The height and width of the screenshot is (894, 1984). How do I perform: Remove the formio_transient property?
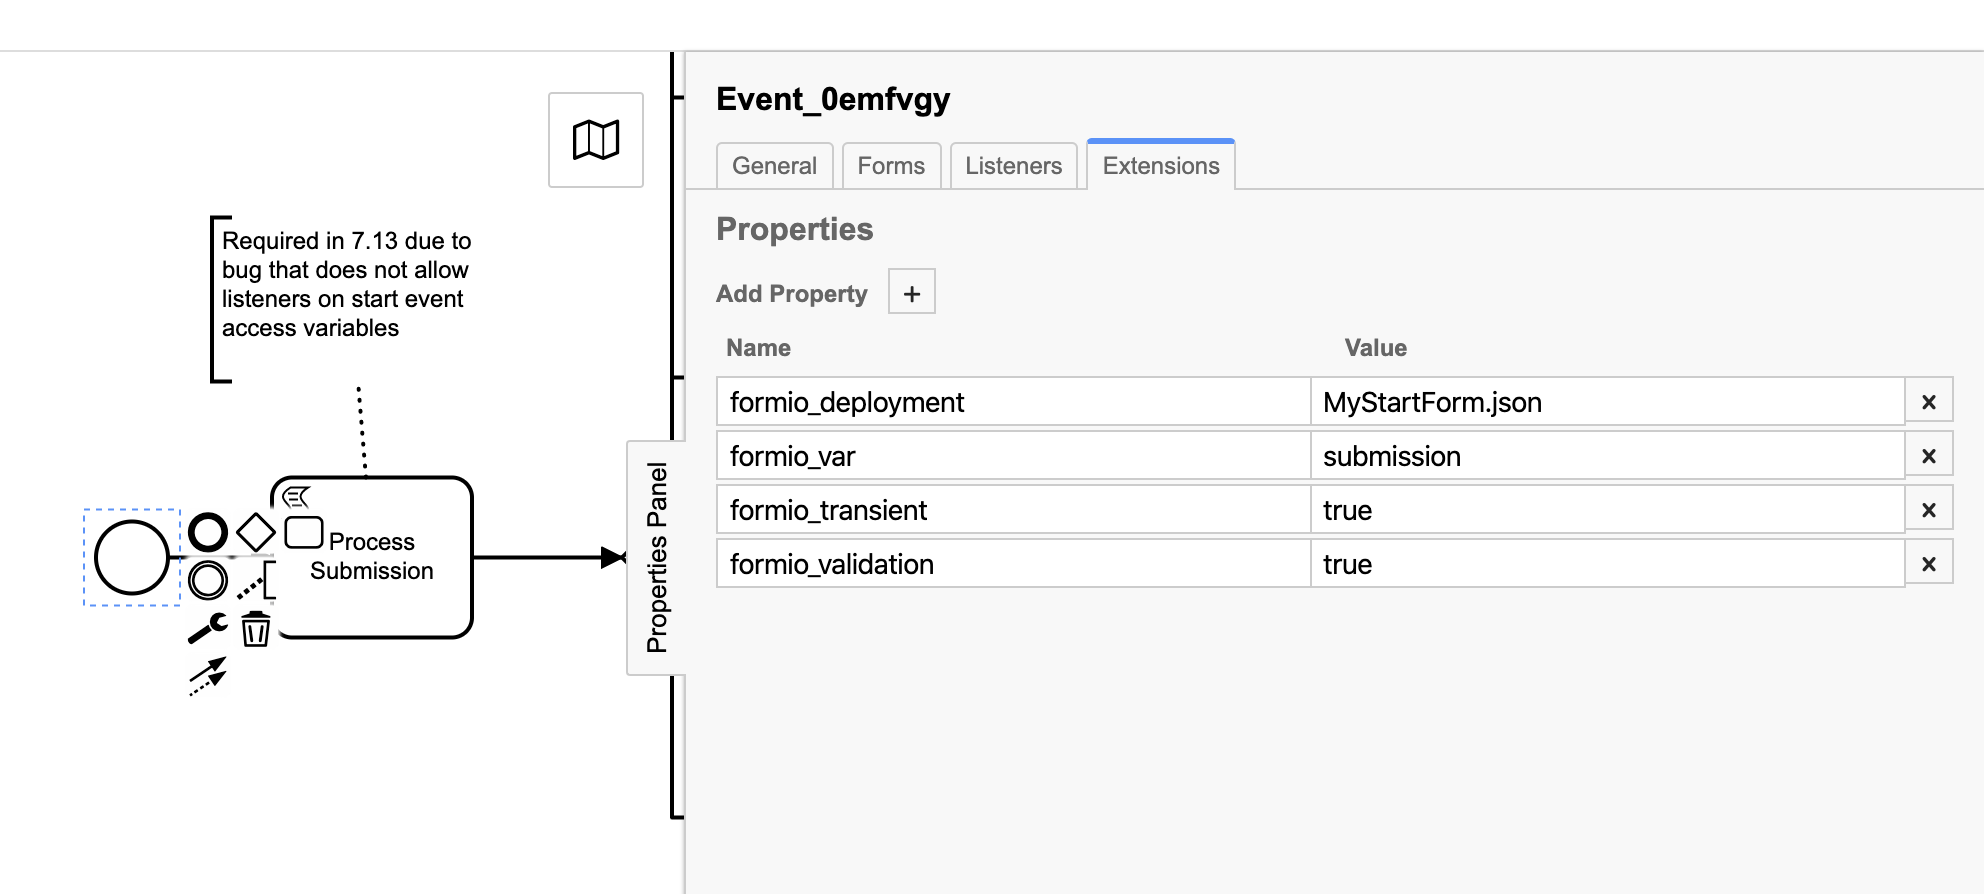tap(1929, 510)
